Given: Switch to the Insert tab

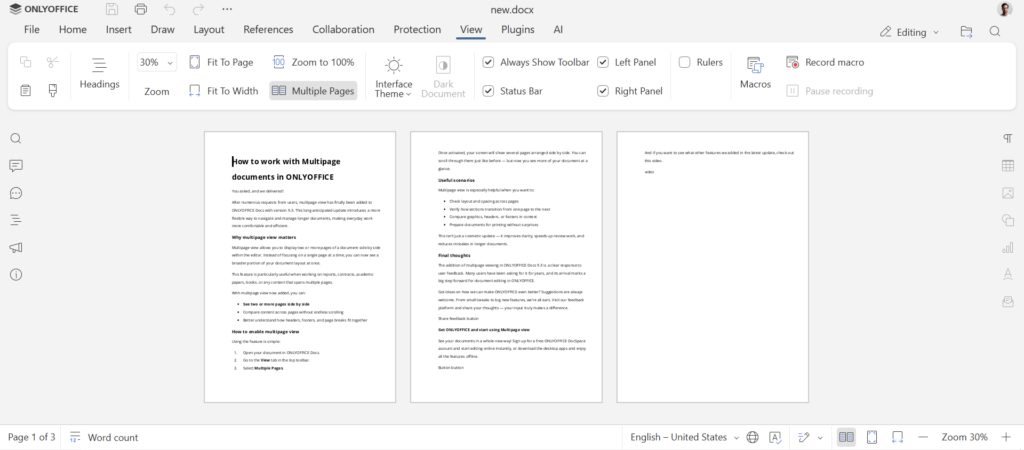Looking at the screenshot, I should click(x=119, y=29).
